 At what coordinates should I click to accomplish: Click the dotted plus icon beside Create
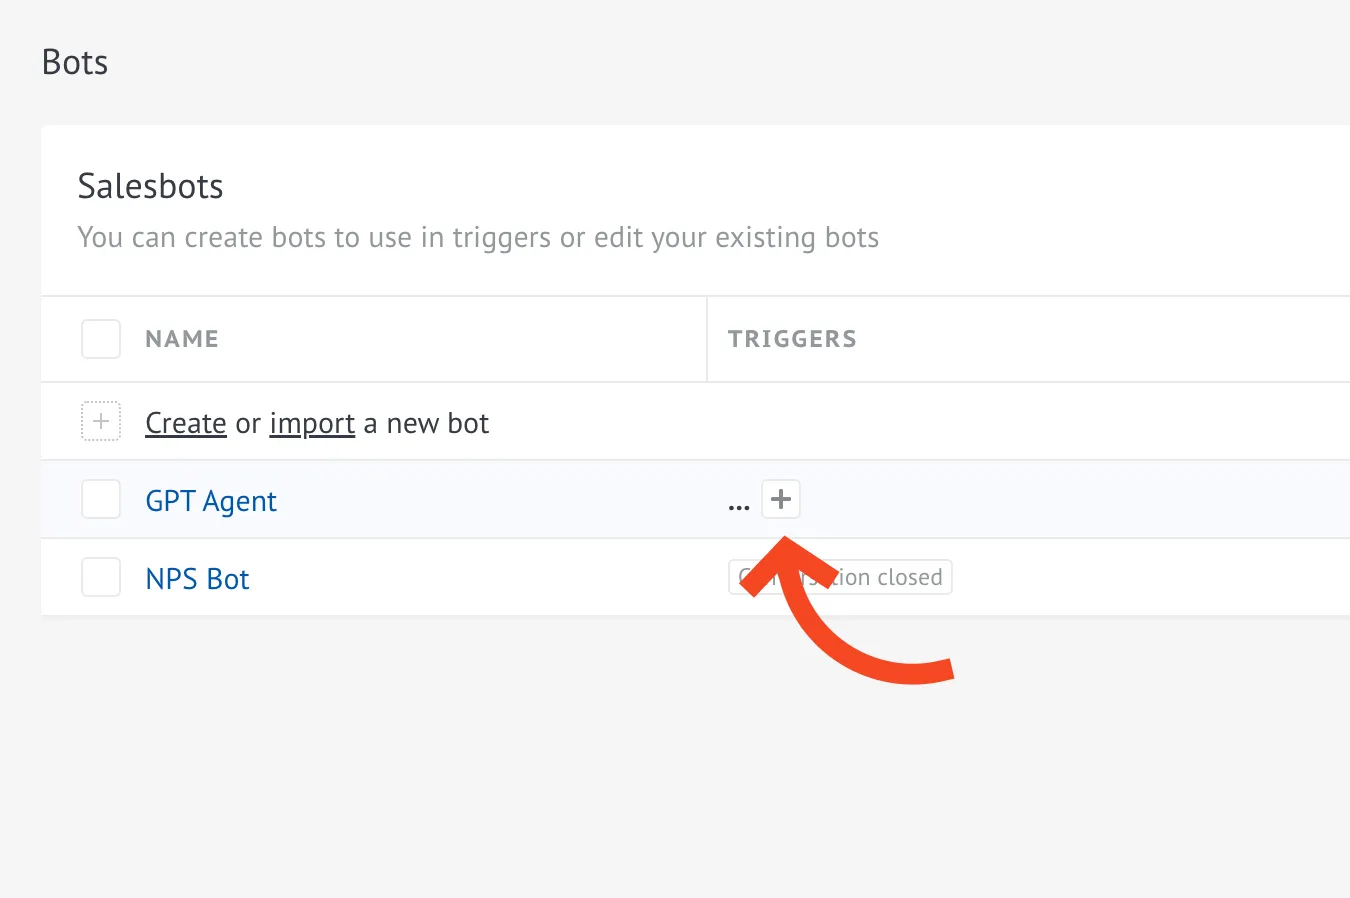click(101, 422)
